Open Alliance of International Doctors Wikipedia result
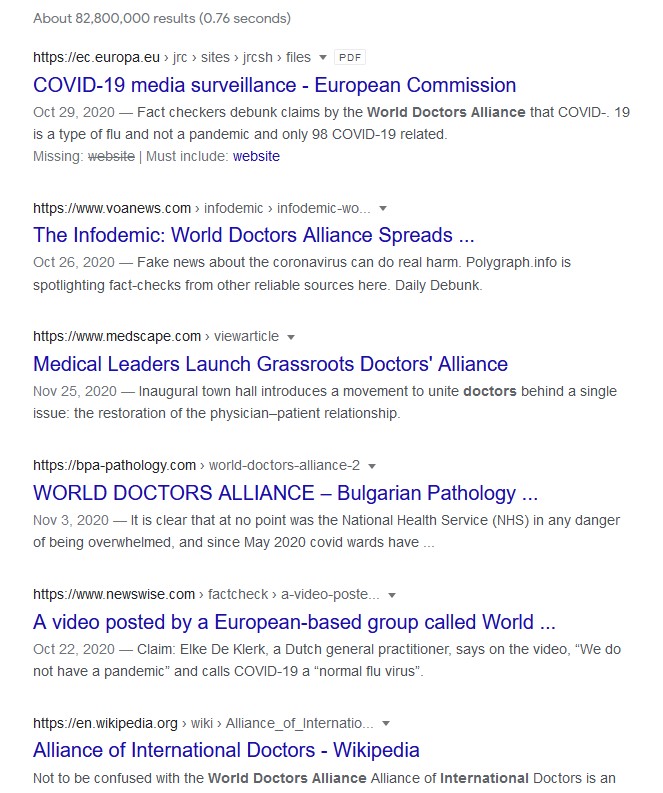Viewport: 663px width, 793px height. (x=226, y=750)
